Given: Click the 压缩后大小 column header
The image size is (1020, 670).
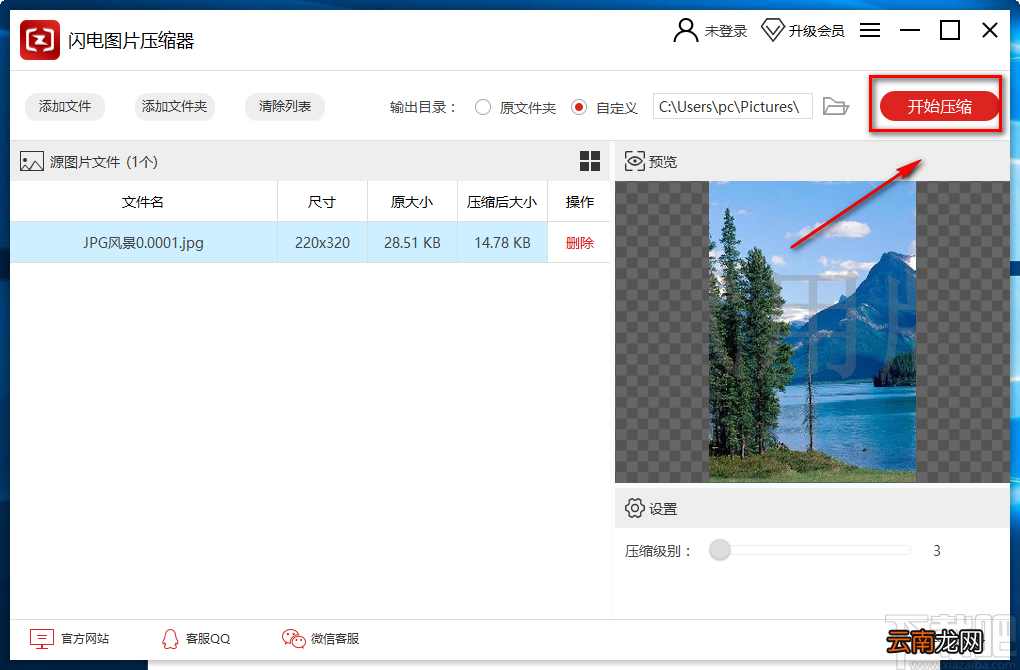Looking at the screenshot, I should coord(502,202).
